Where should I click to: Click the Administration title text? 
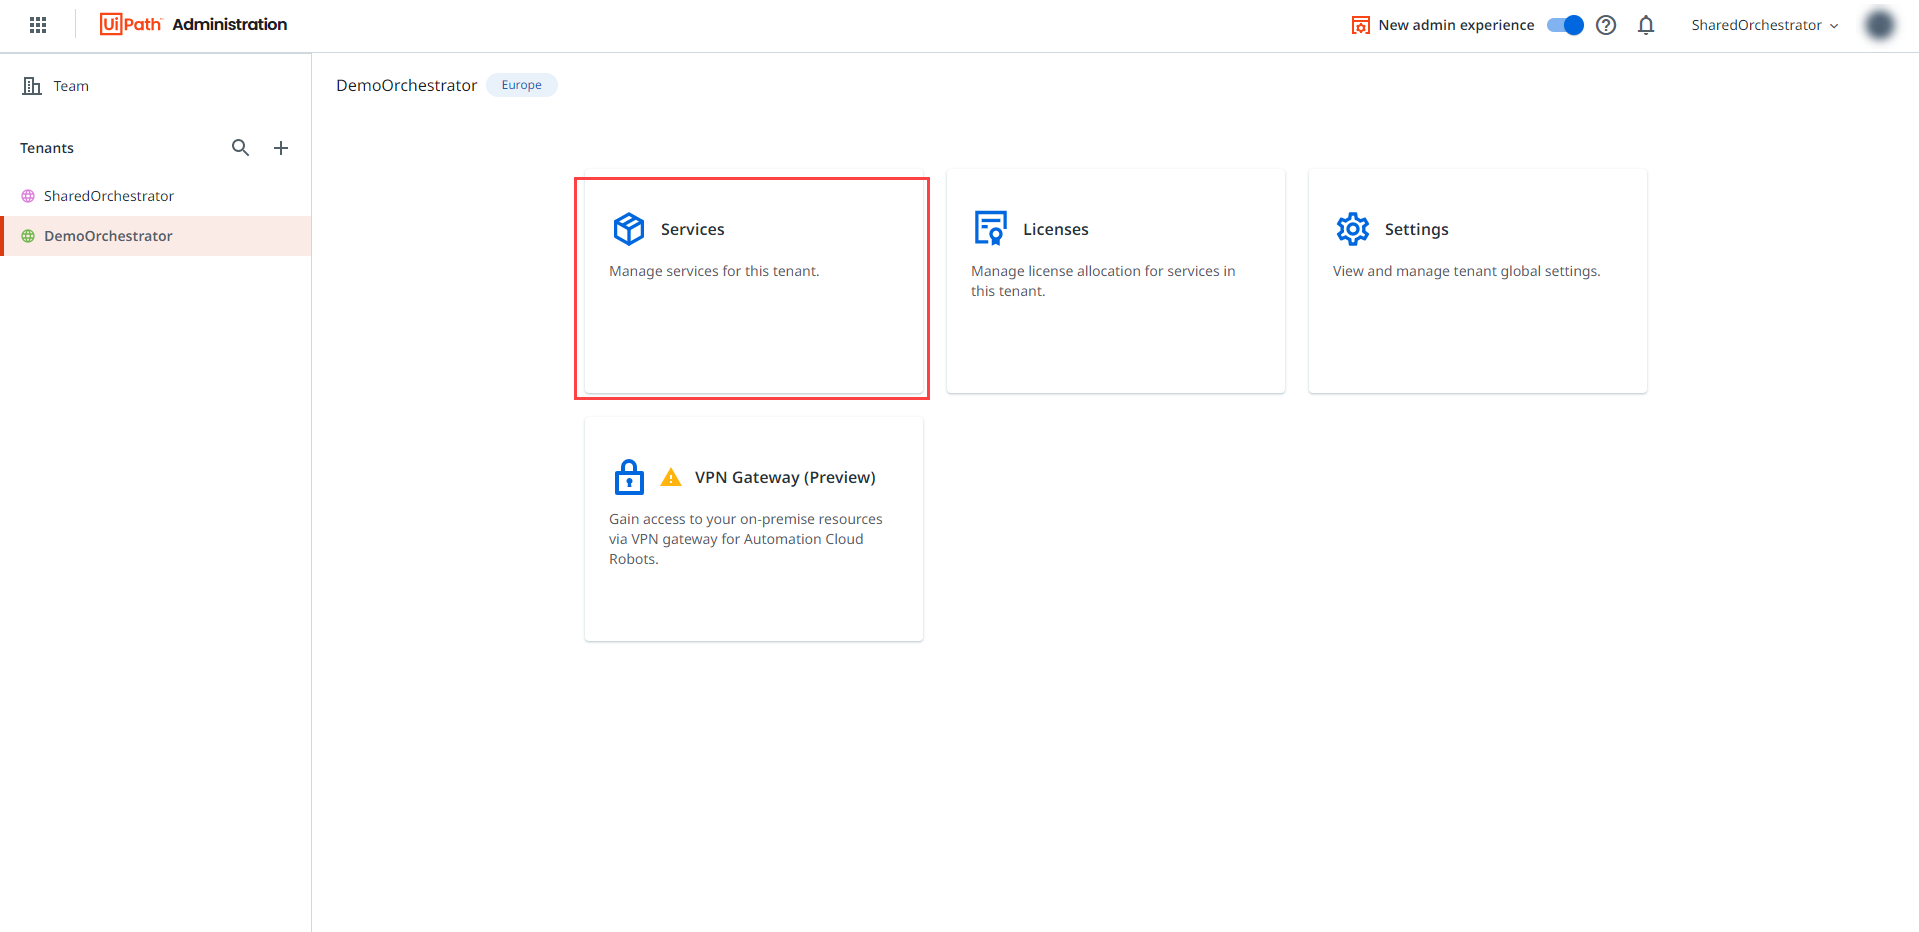click(x=229, y=24)
